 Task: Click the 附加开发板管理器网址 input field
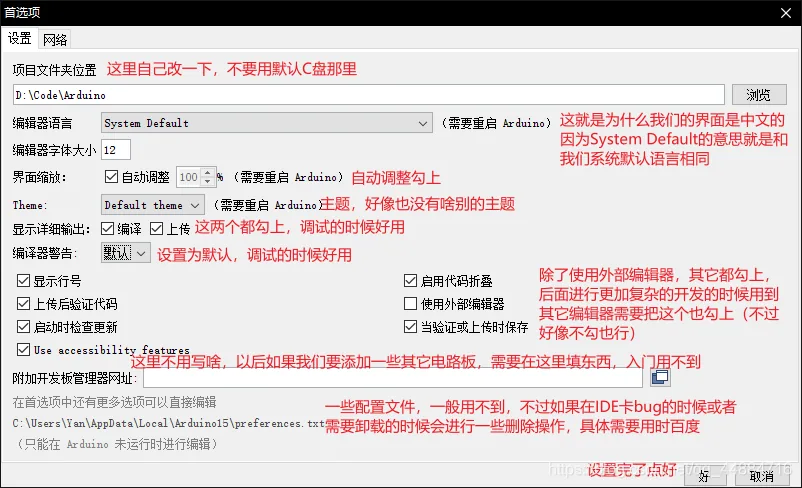point(393,378)
